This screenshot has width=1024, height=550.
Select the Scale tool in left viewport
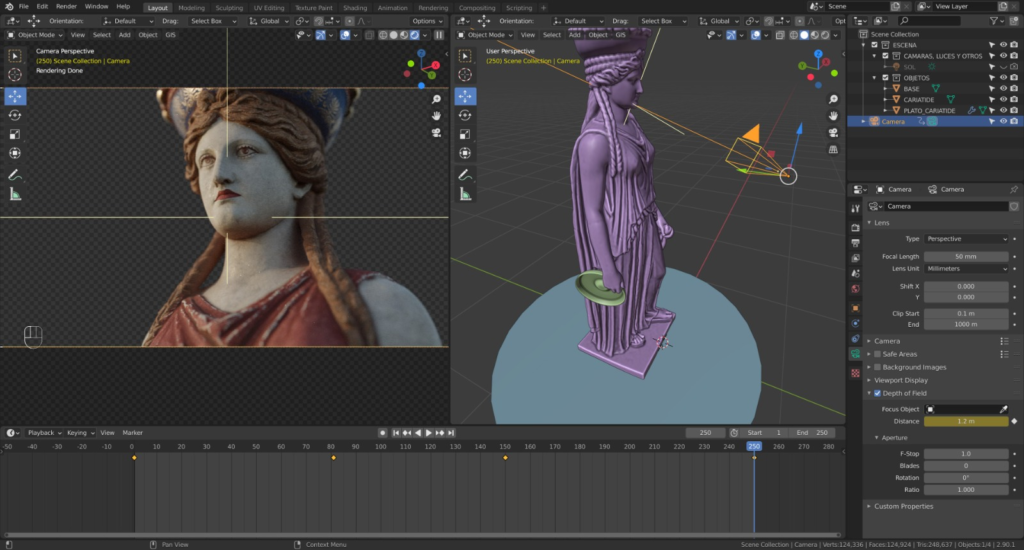(15, 134)
